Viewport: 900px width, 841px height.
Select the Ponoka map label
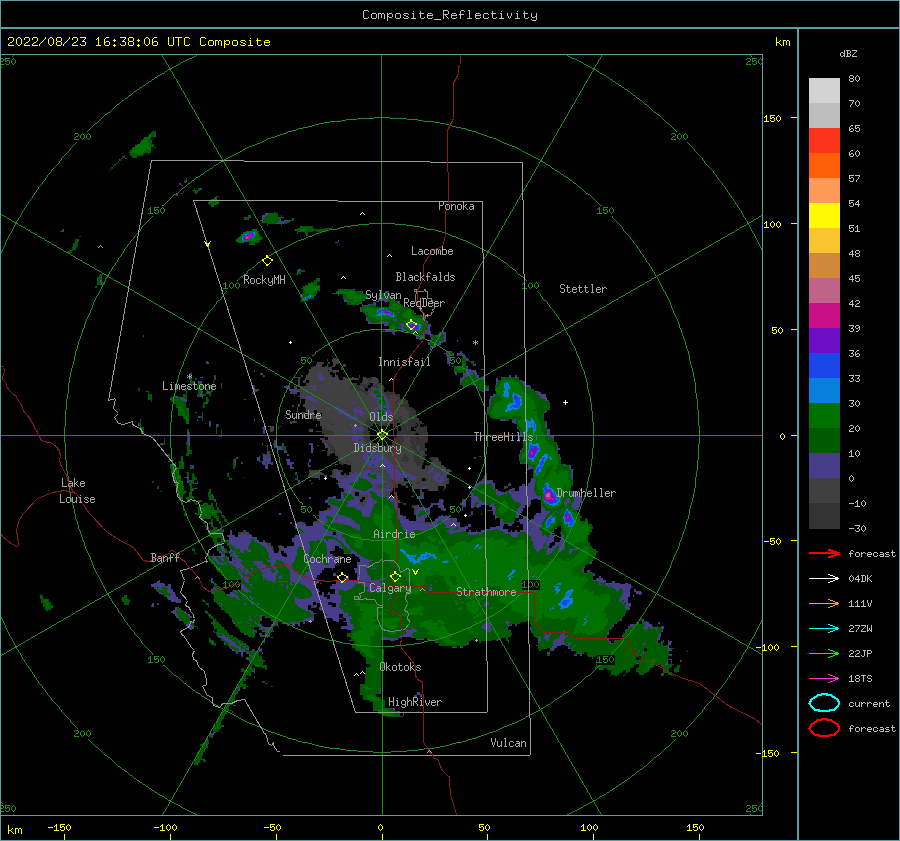(x=456, y=206)
